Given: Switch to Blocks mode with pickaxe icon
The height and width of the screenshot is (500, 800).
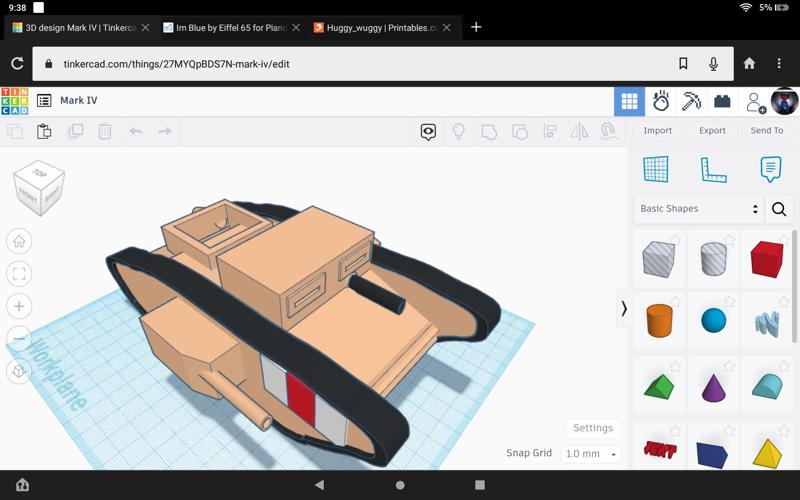Looking at the screenshot, I should pyautogui.click(x=691, y=101).
